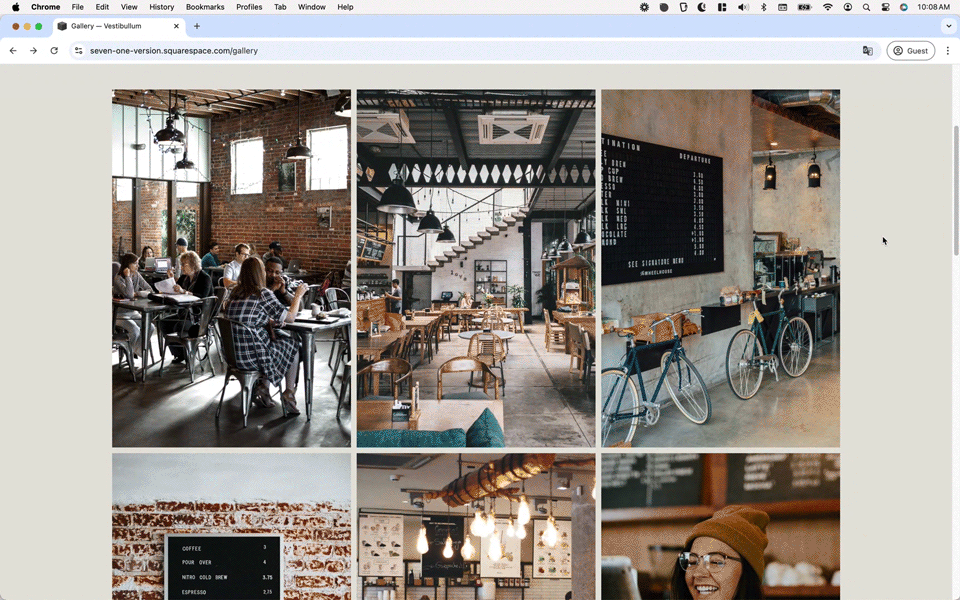Open the smiling woman in beanie photo

(x=721, y=527)
